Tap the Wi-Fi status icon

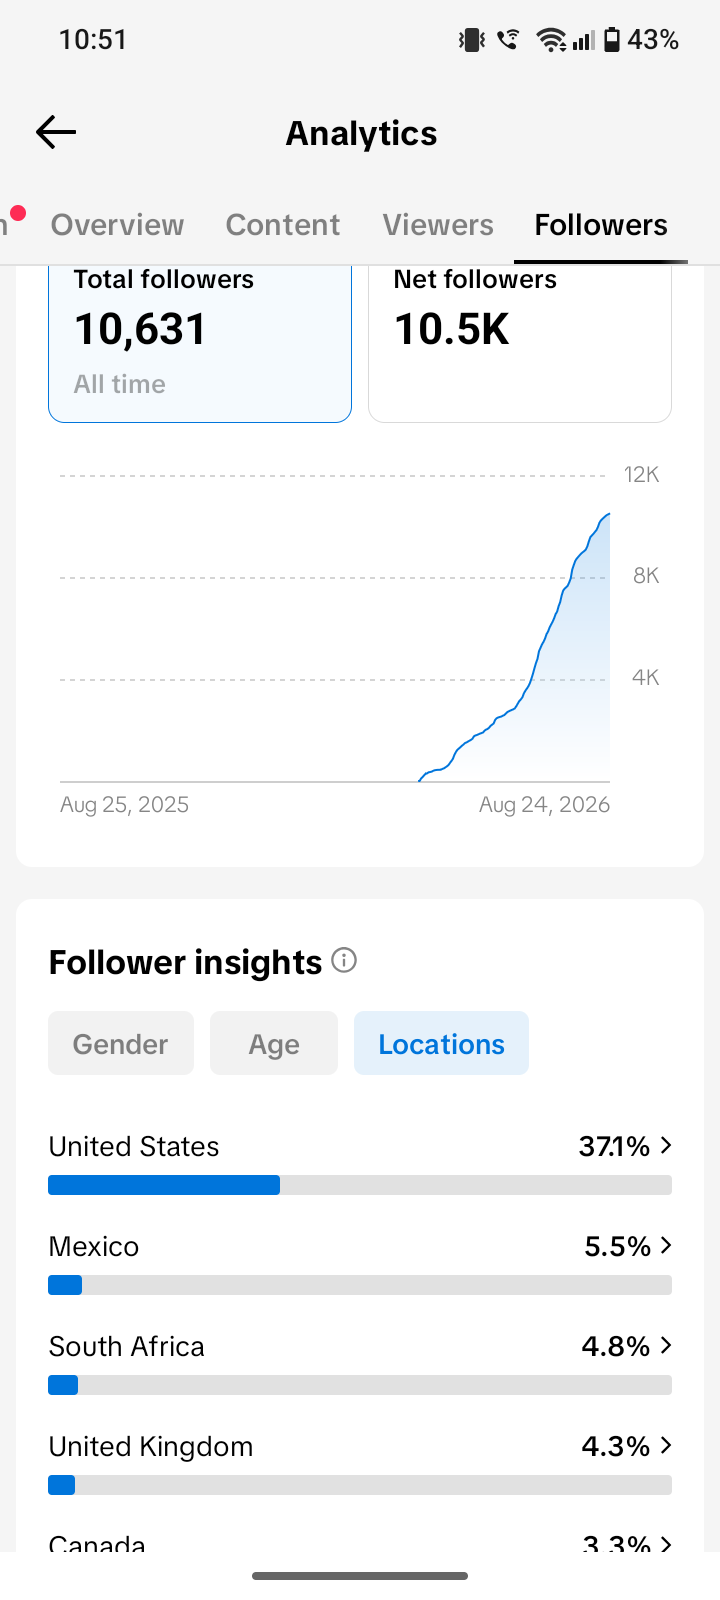point(551,40)
